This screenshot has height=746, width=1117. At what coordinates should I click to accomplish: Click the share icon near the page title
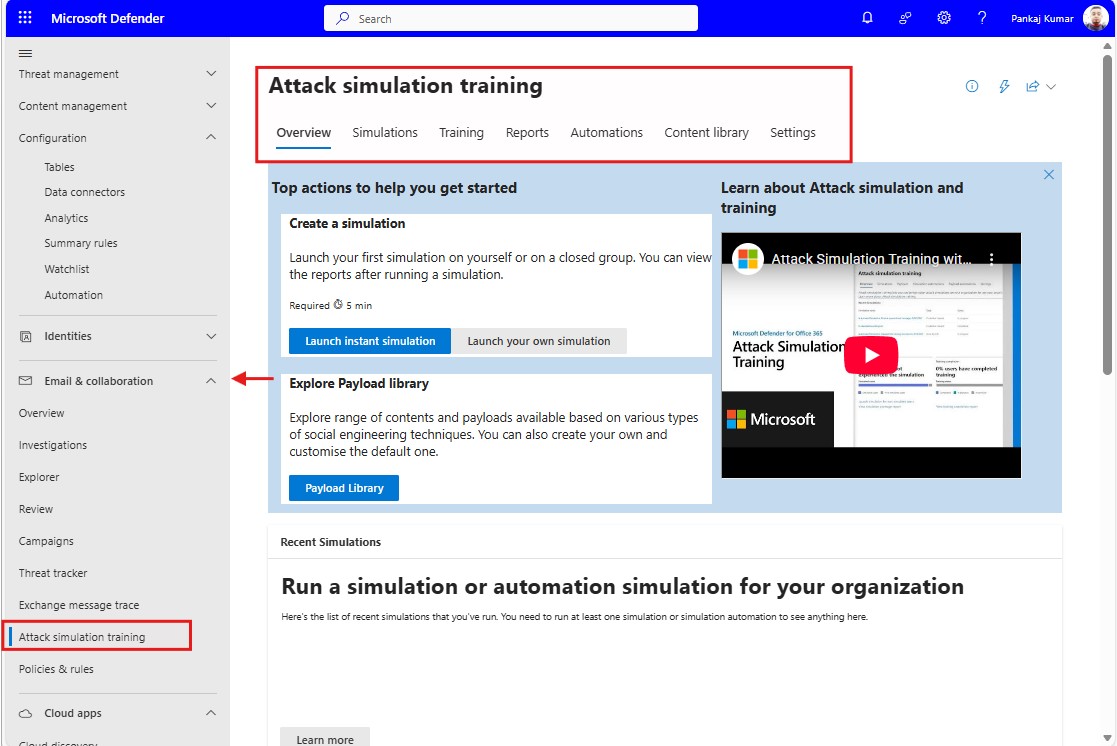(1030, 87)
